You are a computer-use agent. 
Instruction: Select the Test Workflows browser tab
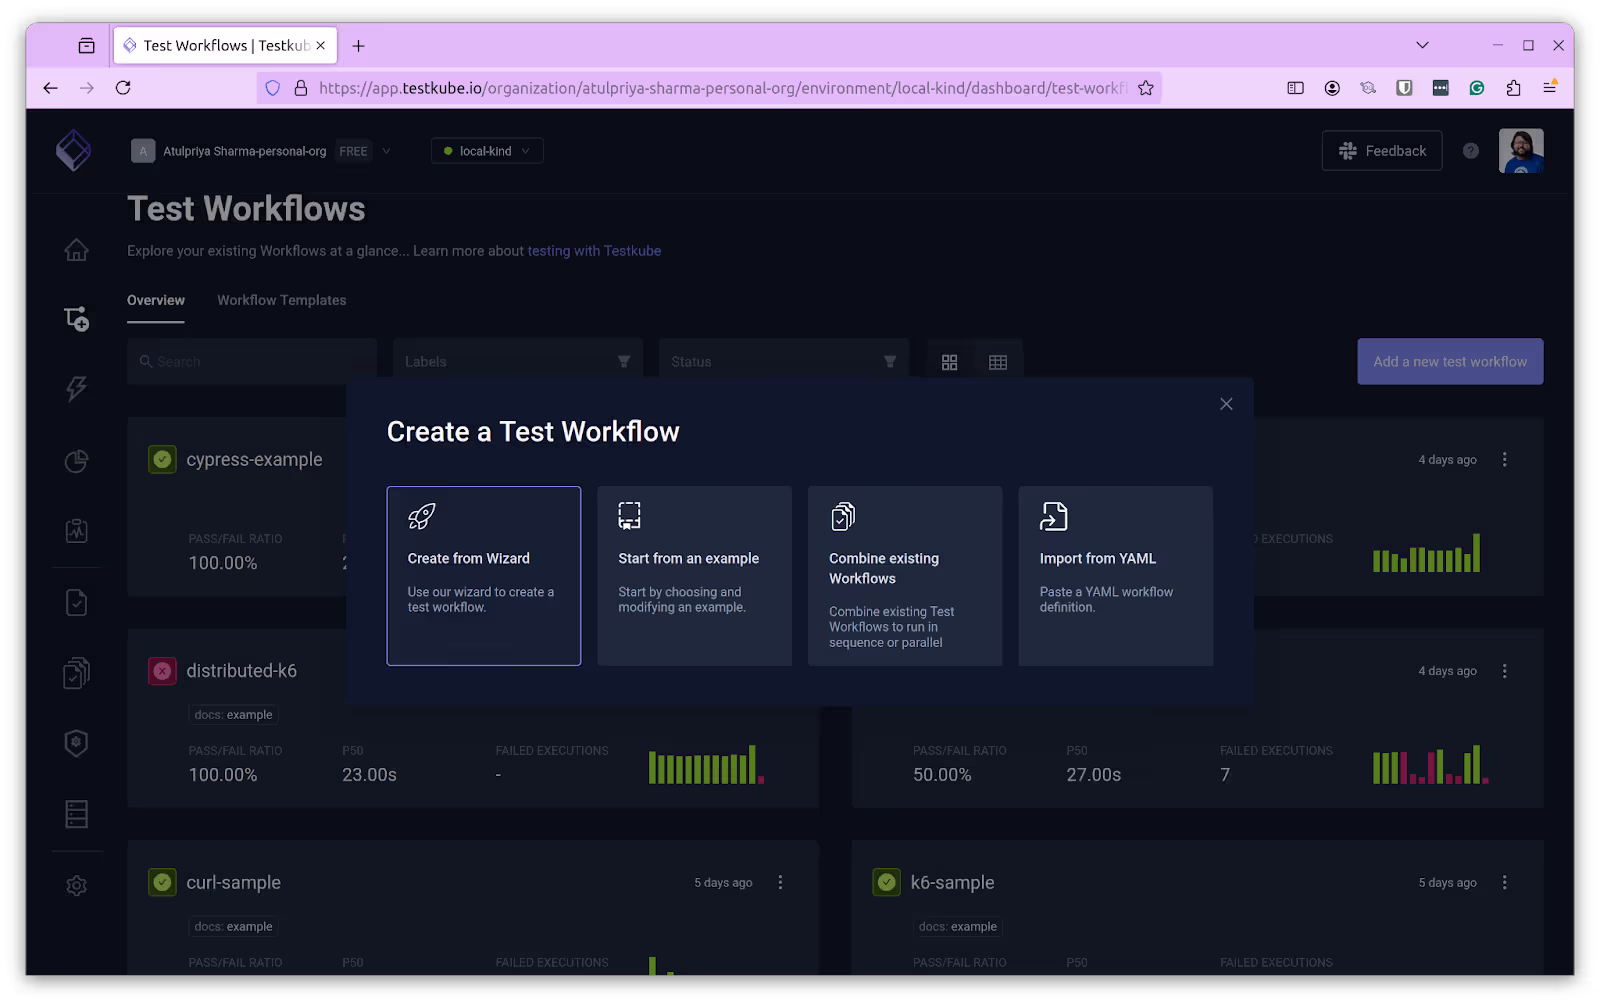click(x=226, y=45)
